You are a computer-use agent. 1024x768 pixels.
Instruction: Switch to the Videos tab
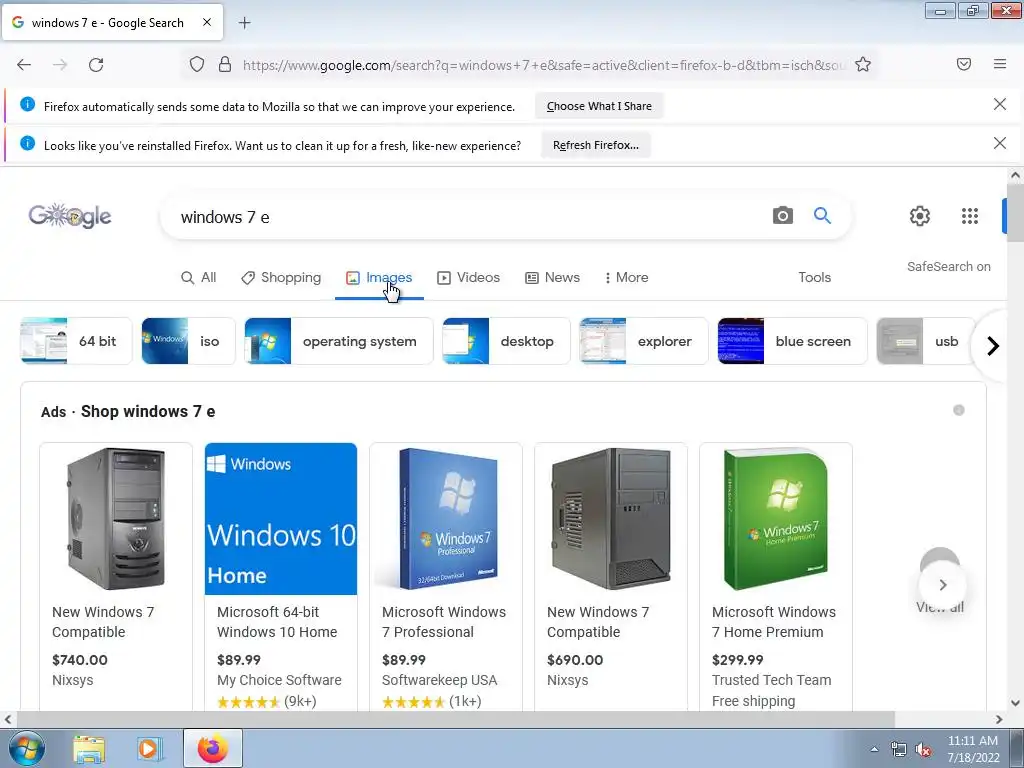(468, 278)
